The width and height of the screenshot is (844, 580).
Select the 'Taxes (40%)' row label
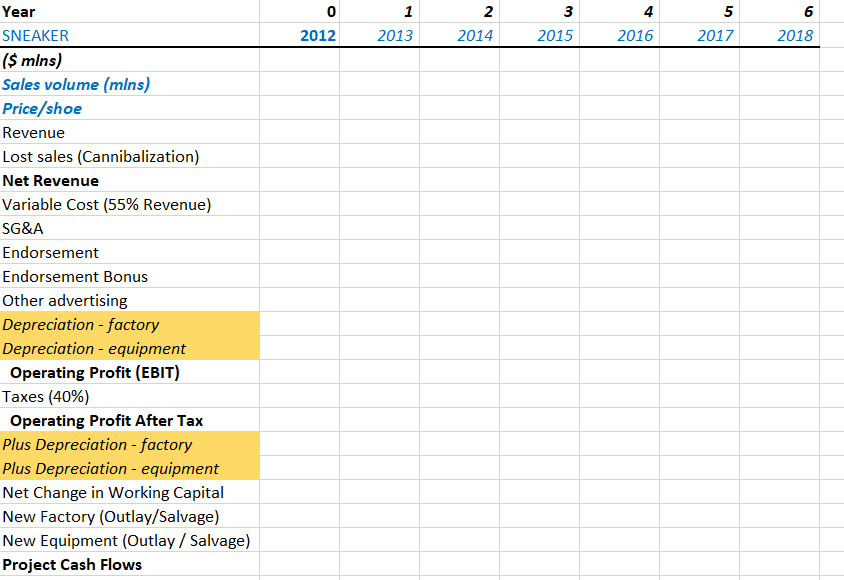[x=130, y=396]
